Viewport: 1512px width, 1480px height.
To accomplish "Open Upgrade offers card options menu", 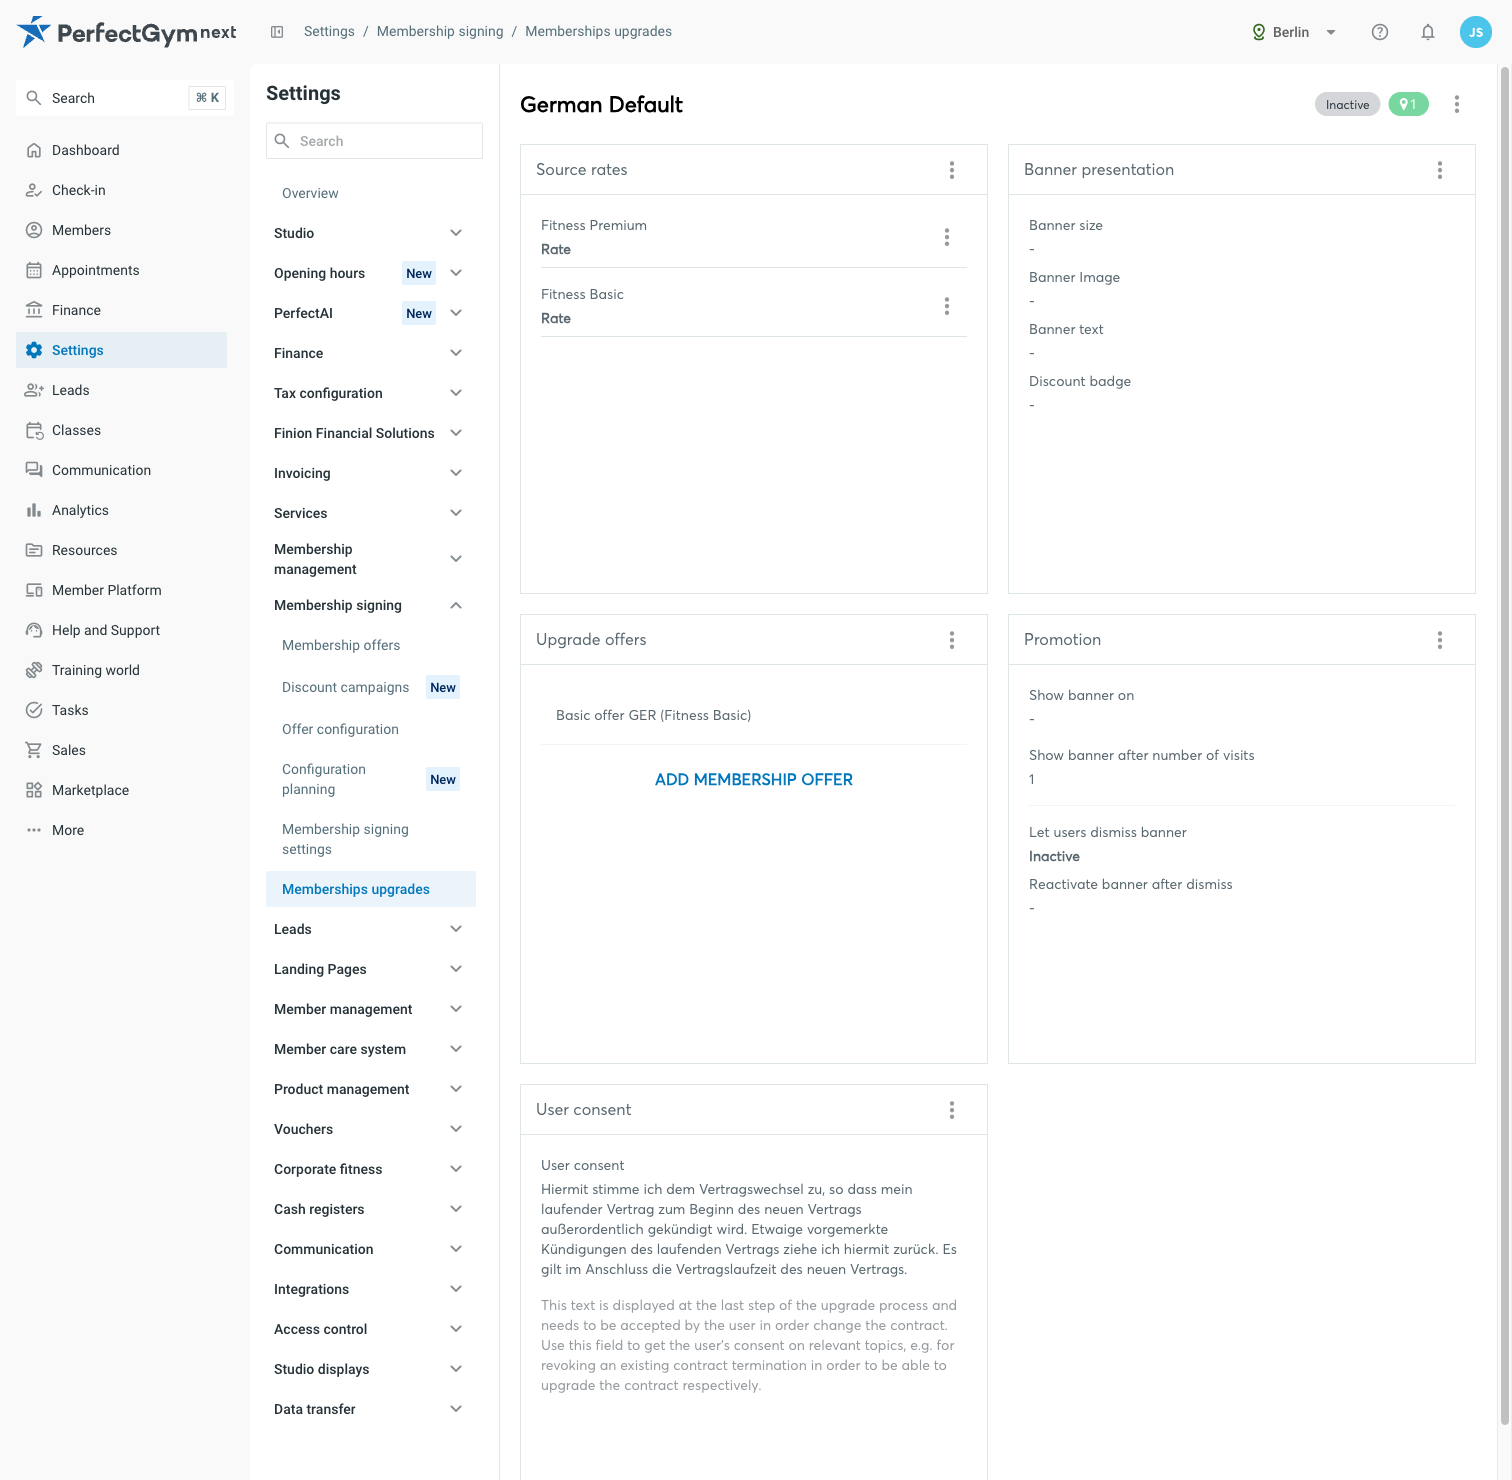I will [952, 640].
